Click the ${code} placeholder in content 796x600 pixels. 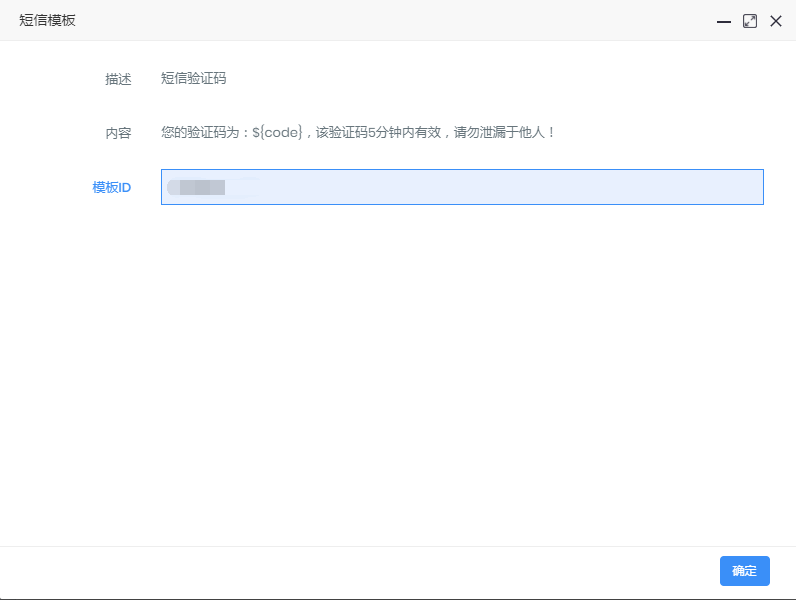click(277, 132)
